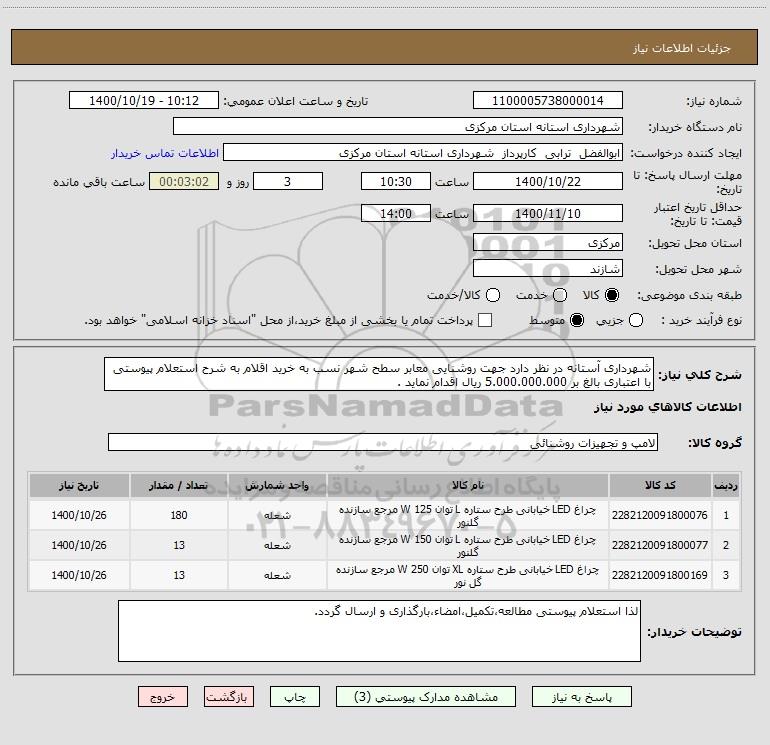Click the واحد شمارش column header
Screen dimensions: 770x745
click(x=277, y=485)
